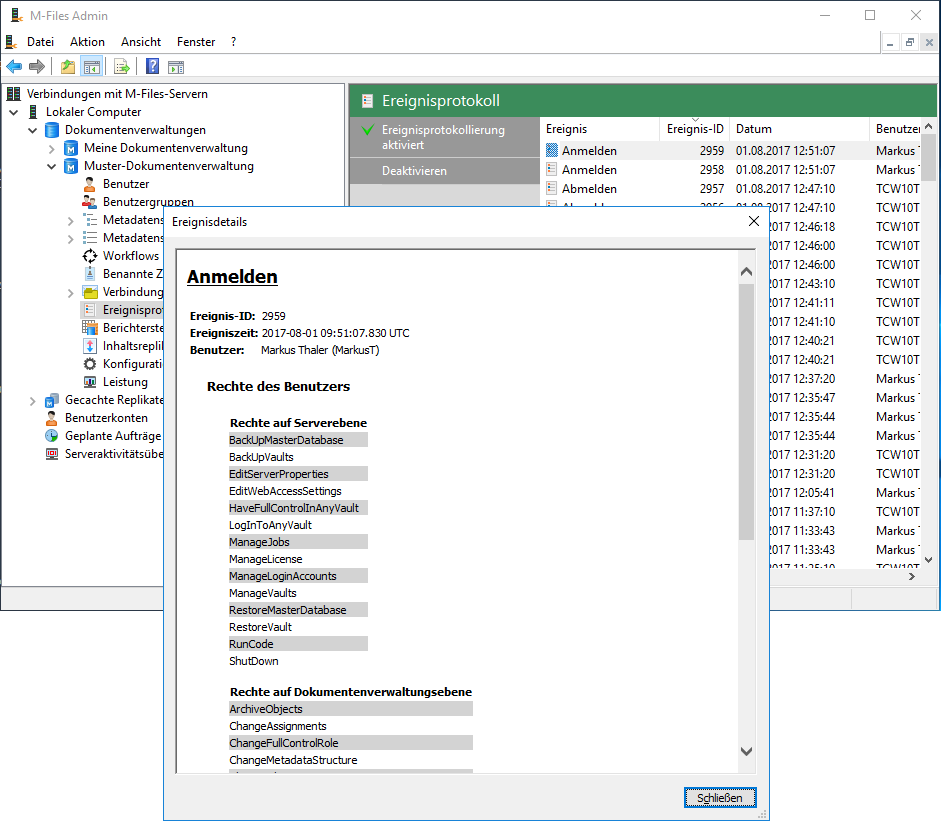Click the ManageLoginAccounts permission entry
941x821 pixels.
pos(298,576)
